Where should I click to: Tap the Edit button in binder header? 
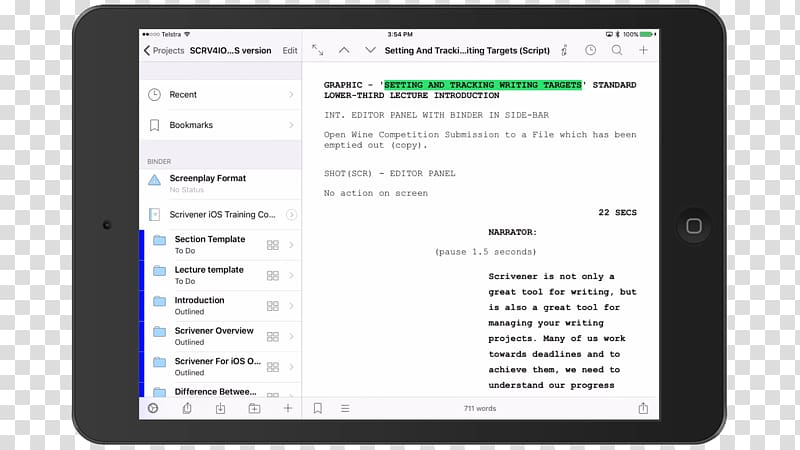290,50
